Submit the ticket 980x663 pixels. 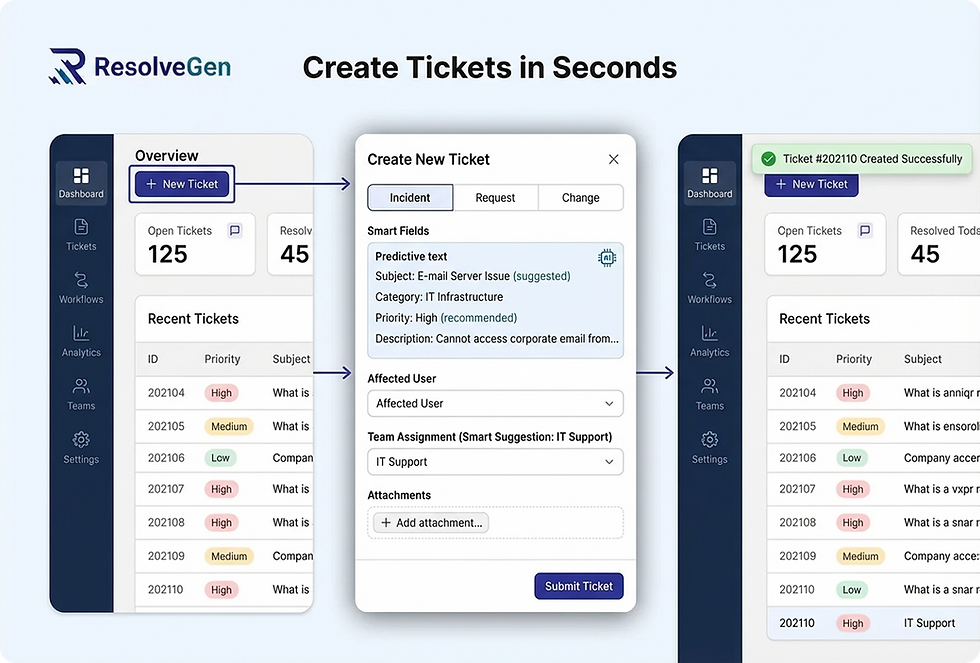click(579, 586)
